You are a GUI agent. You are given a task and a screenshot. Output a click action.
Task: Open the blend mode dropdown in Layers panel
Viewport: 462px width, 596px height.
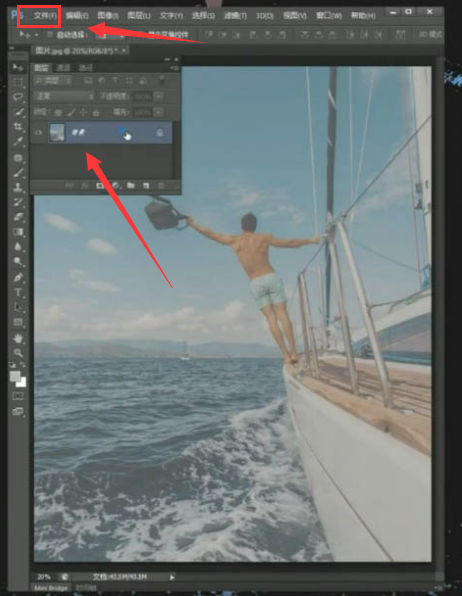coord(64,97)
